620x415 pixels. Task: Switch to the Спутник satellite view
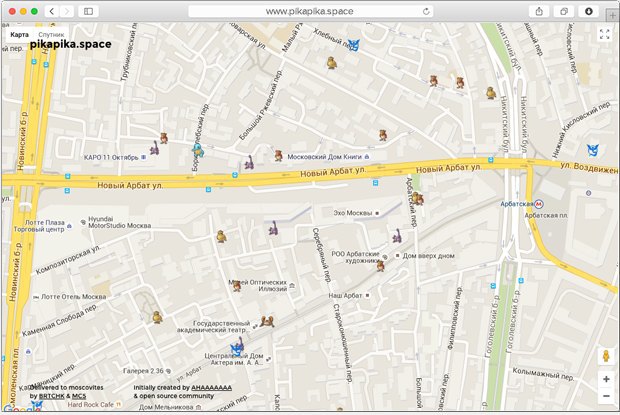click(51, 34)
